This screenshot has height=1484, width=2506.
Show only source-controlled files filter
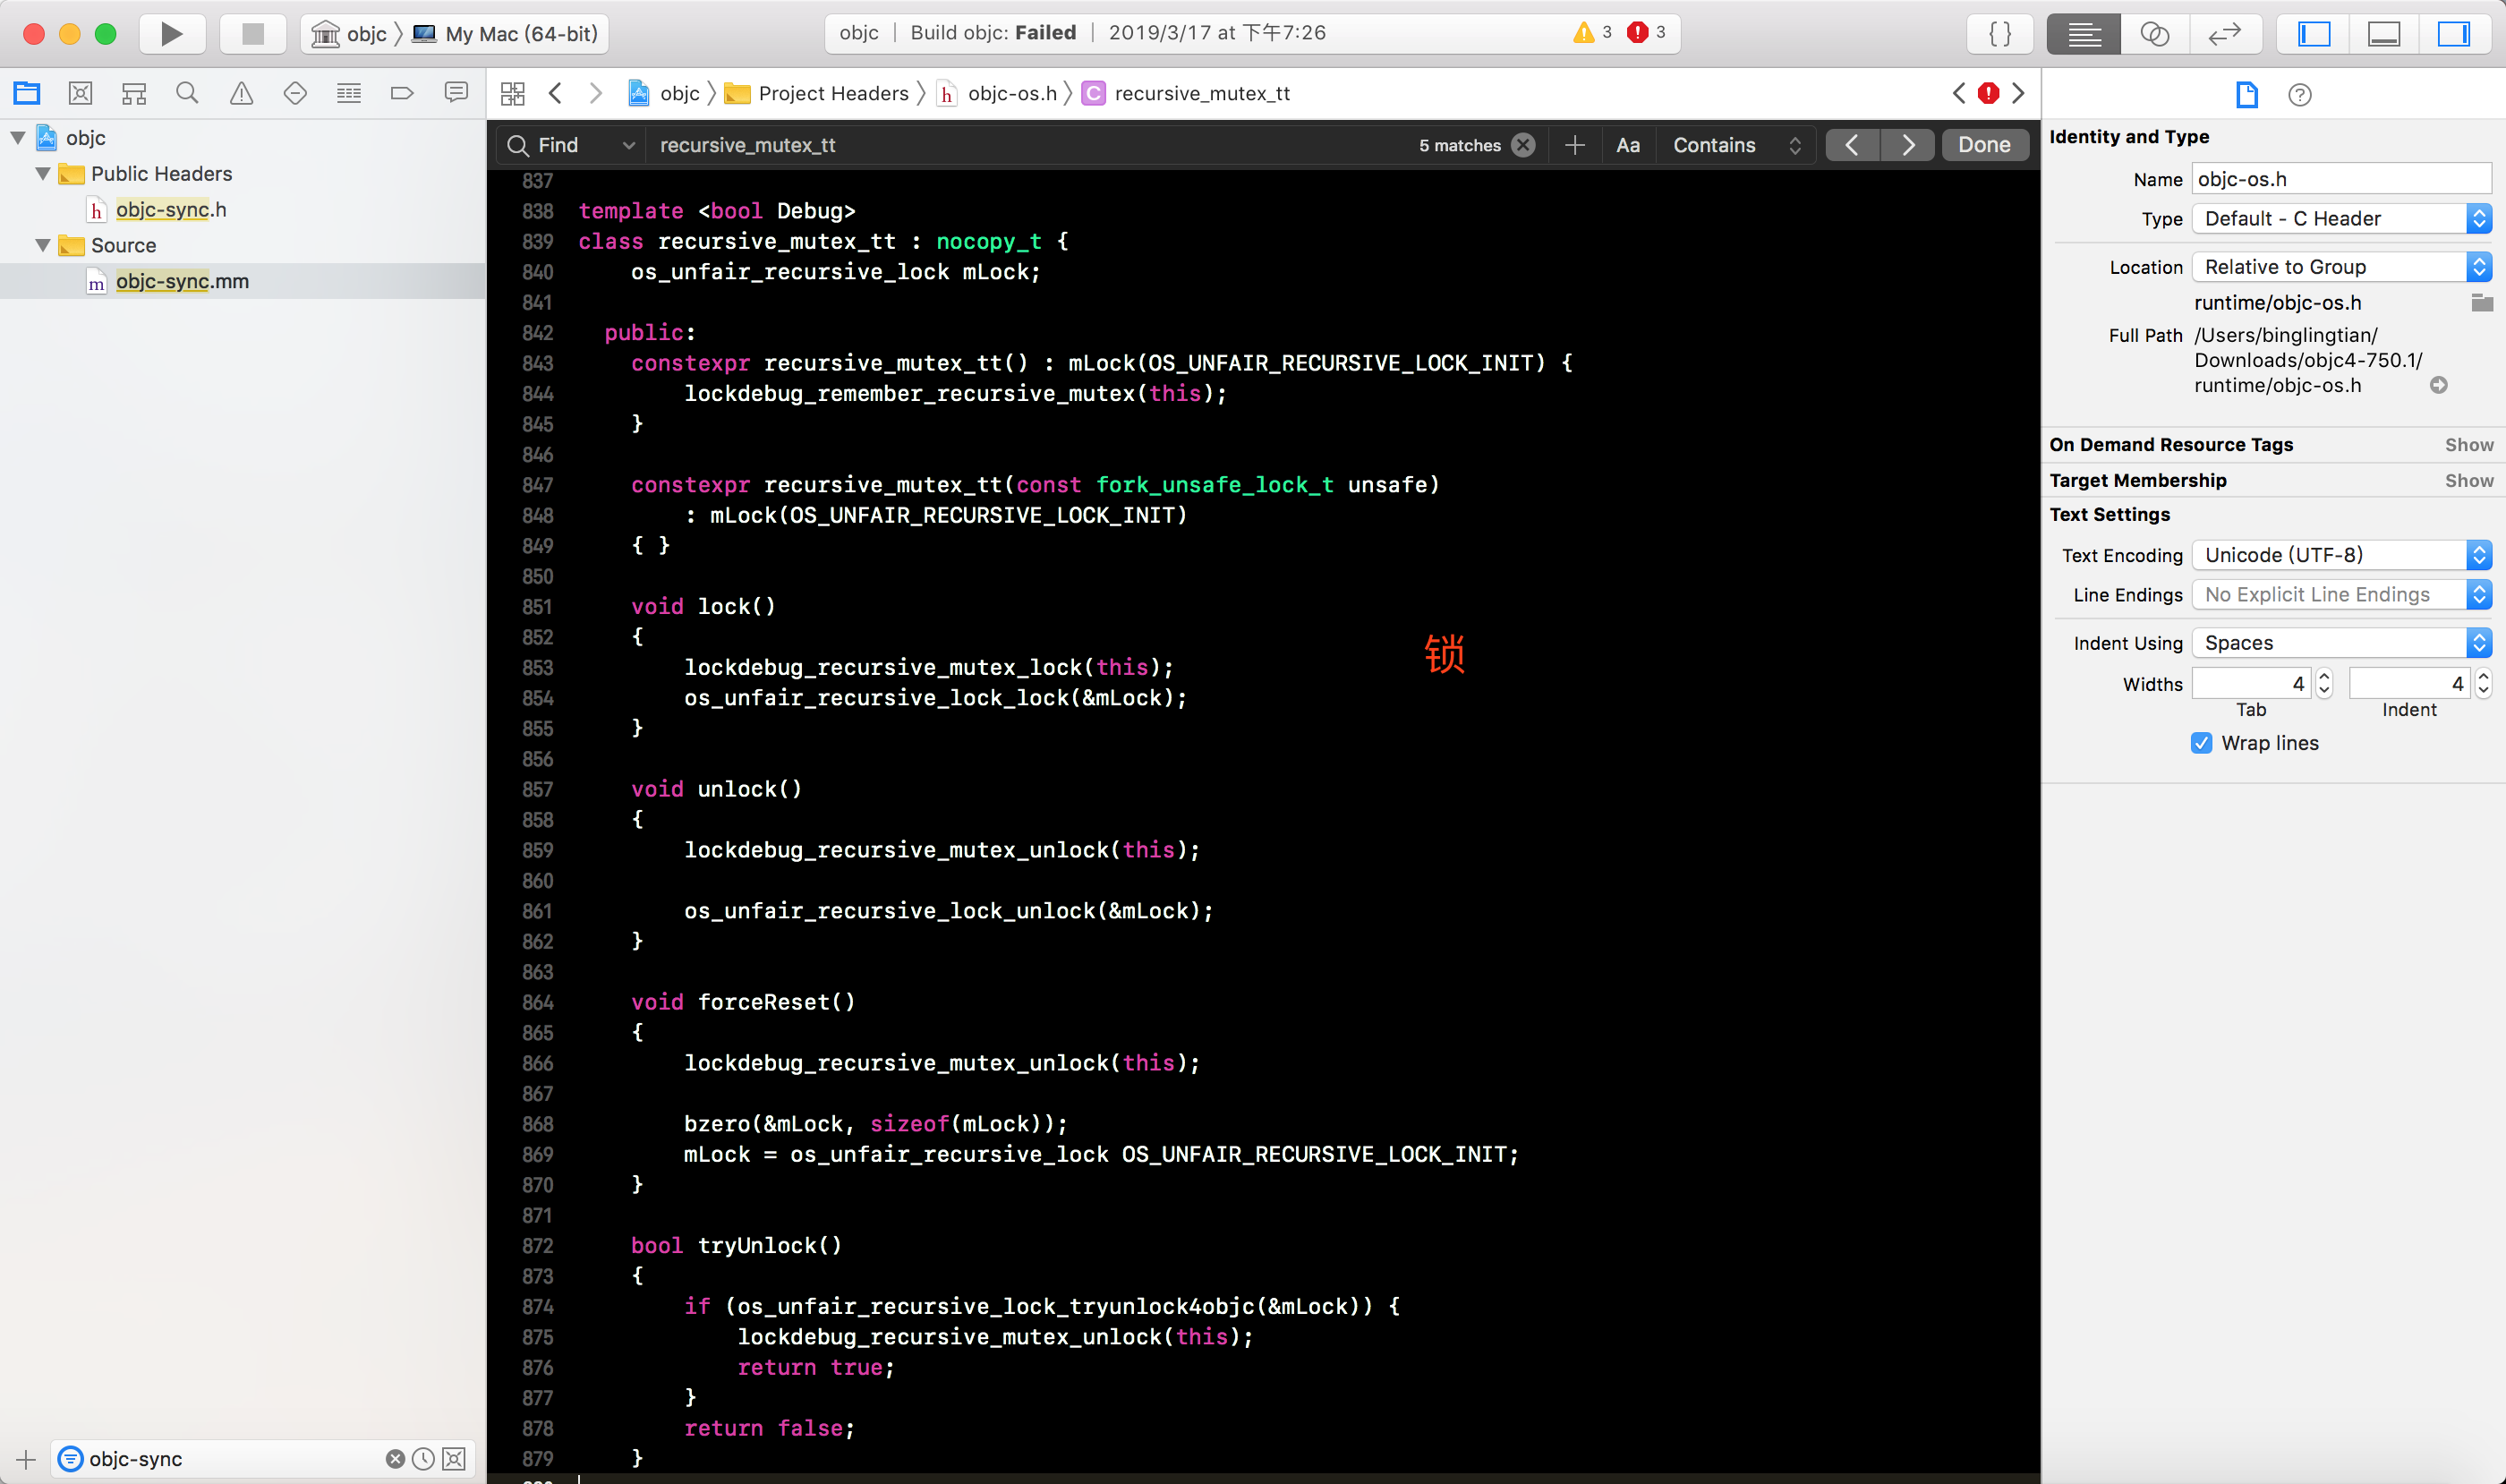454,1459
